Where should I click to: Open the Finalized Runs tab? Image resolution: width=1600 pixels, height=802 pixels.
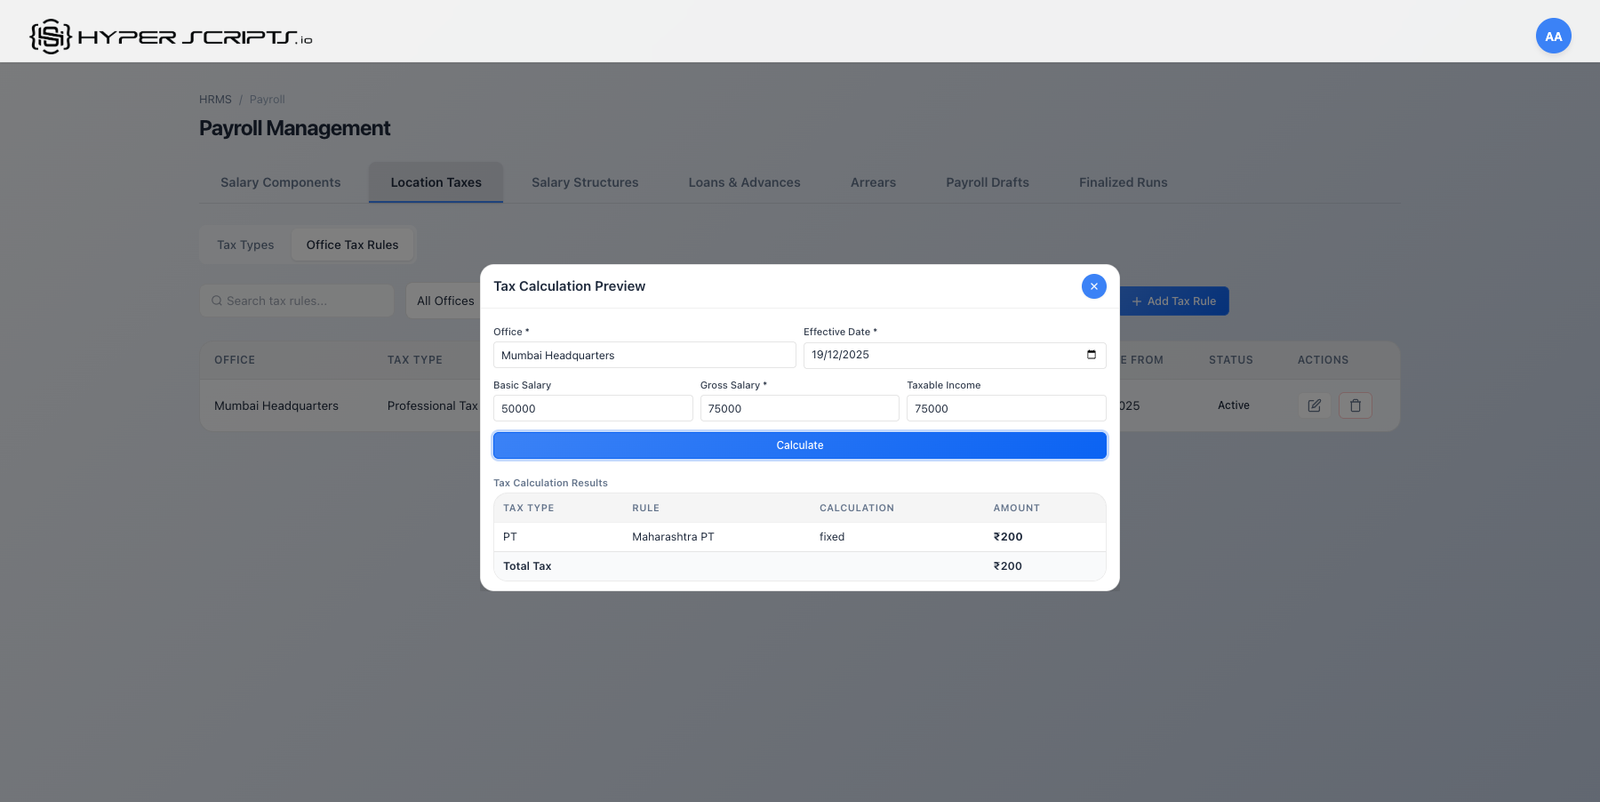pos(1122,183)
